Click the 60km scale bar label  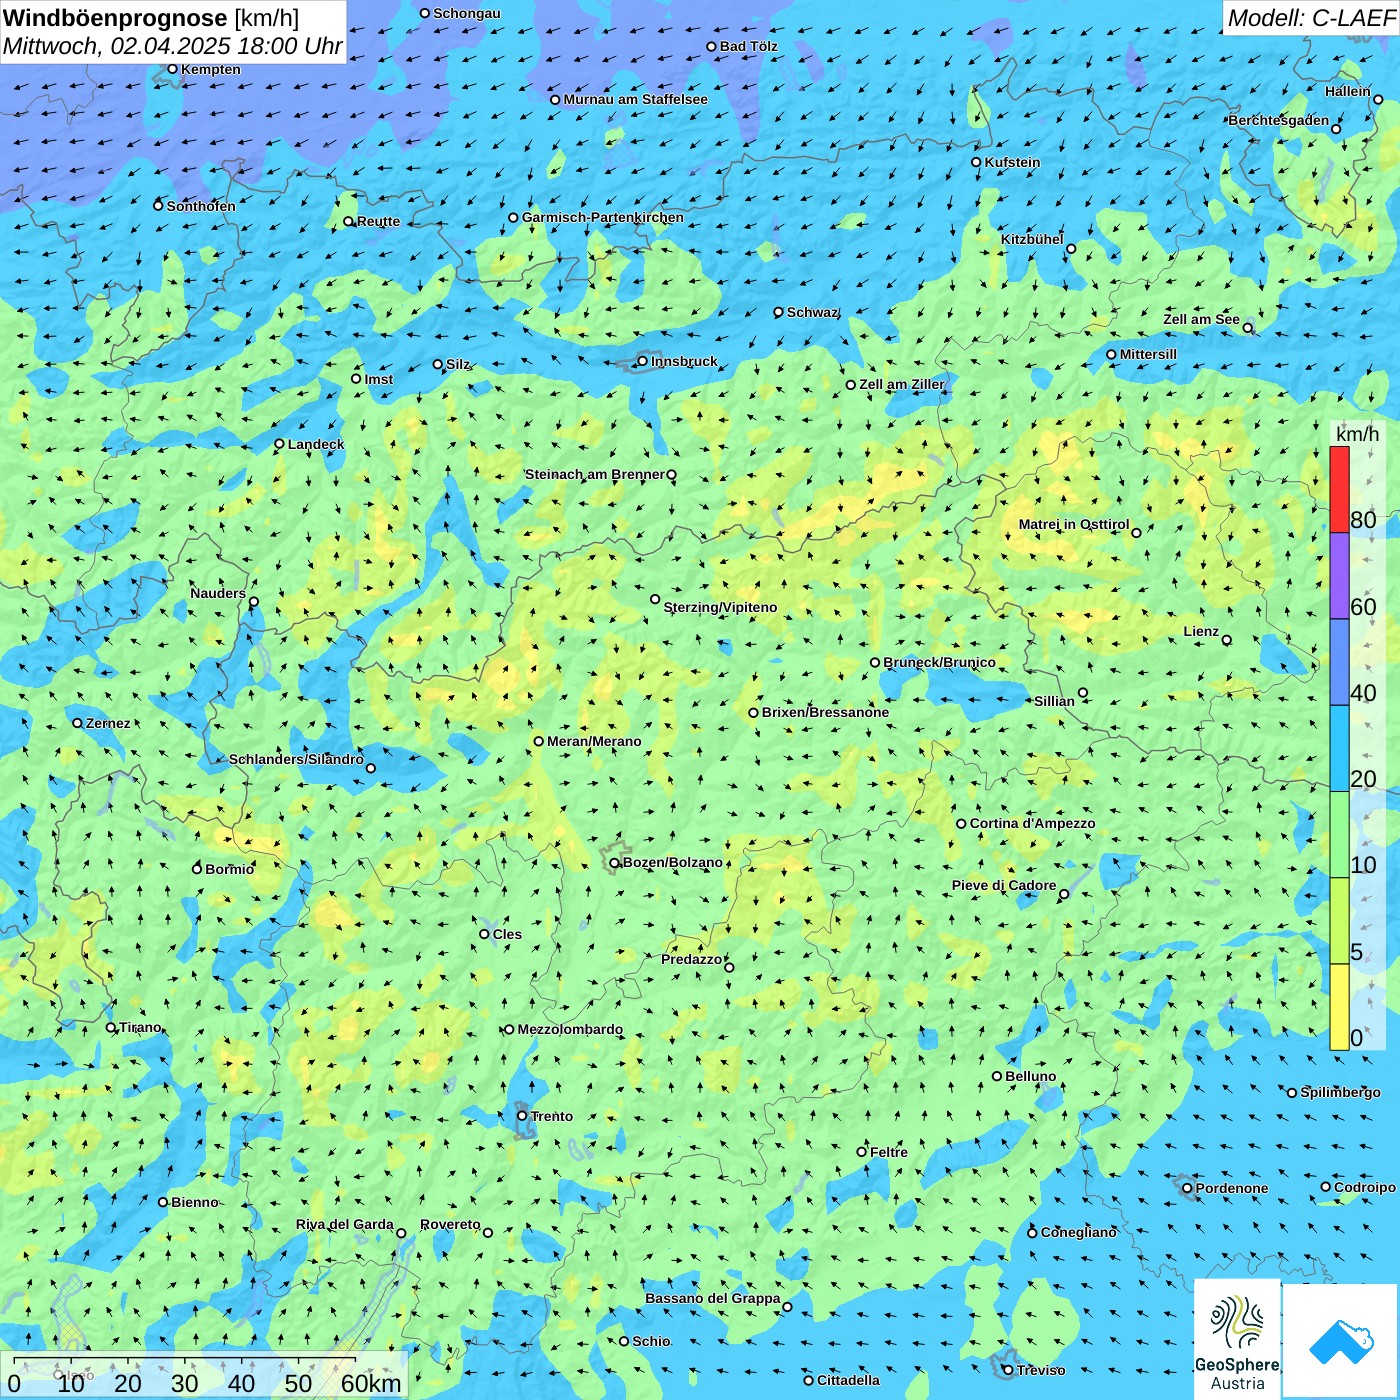click(x=370, y=1383)
